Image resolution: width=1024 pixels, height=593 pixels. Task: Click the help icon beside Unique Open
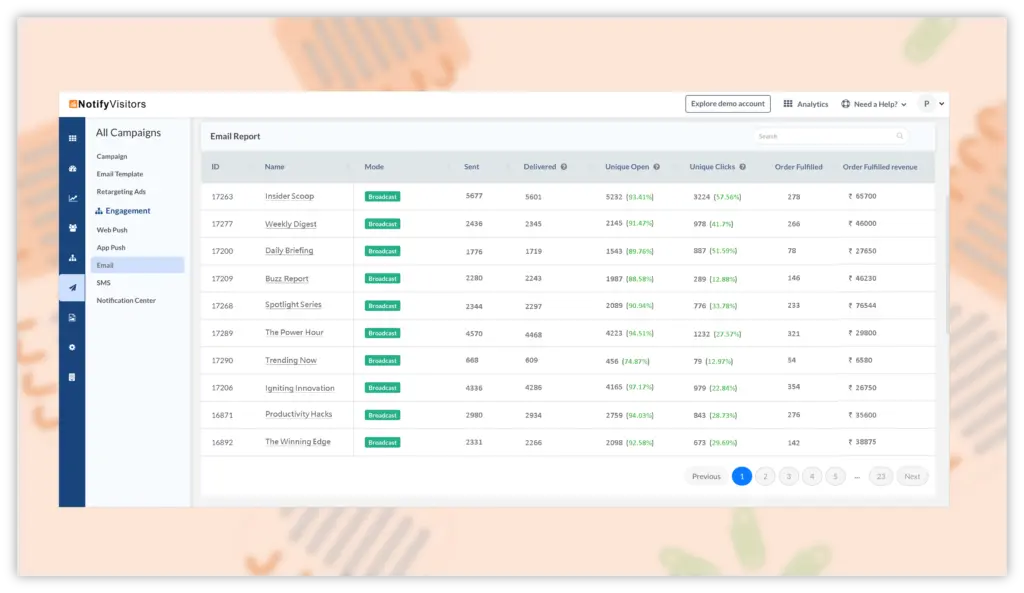click(657, 167)
